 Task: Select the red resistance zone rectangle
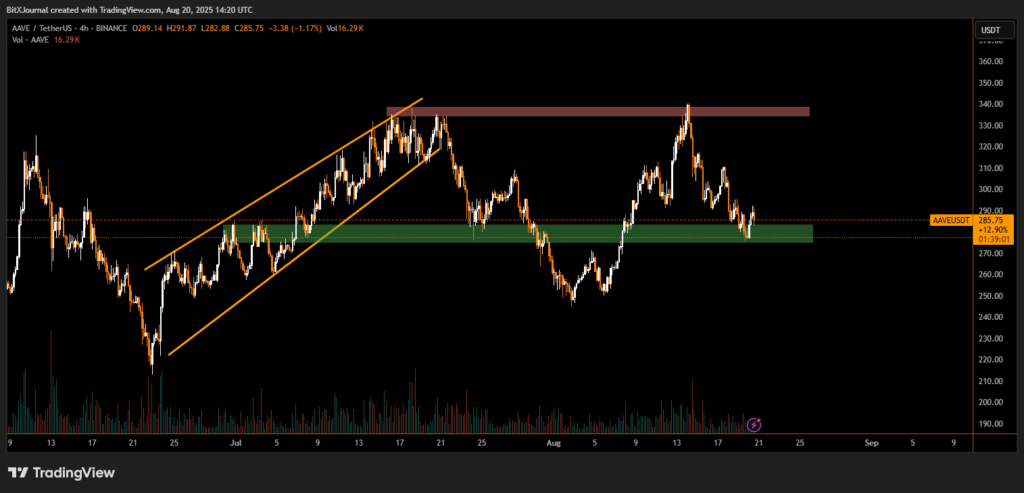[600, 111]
